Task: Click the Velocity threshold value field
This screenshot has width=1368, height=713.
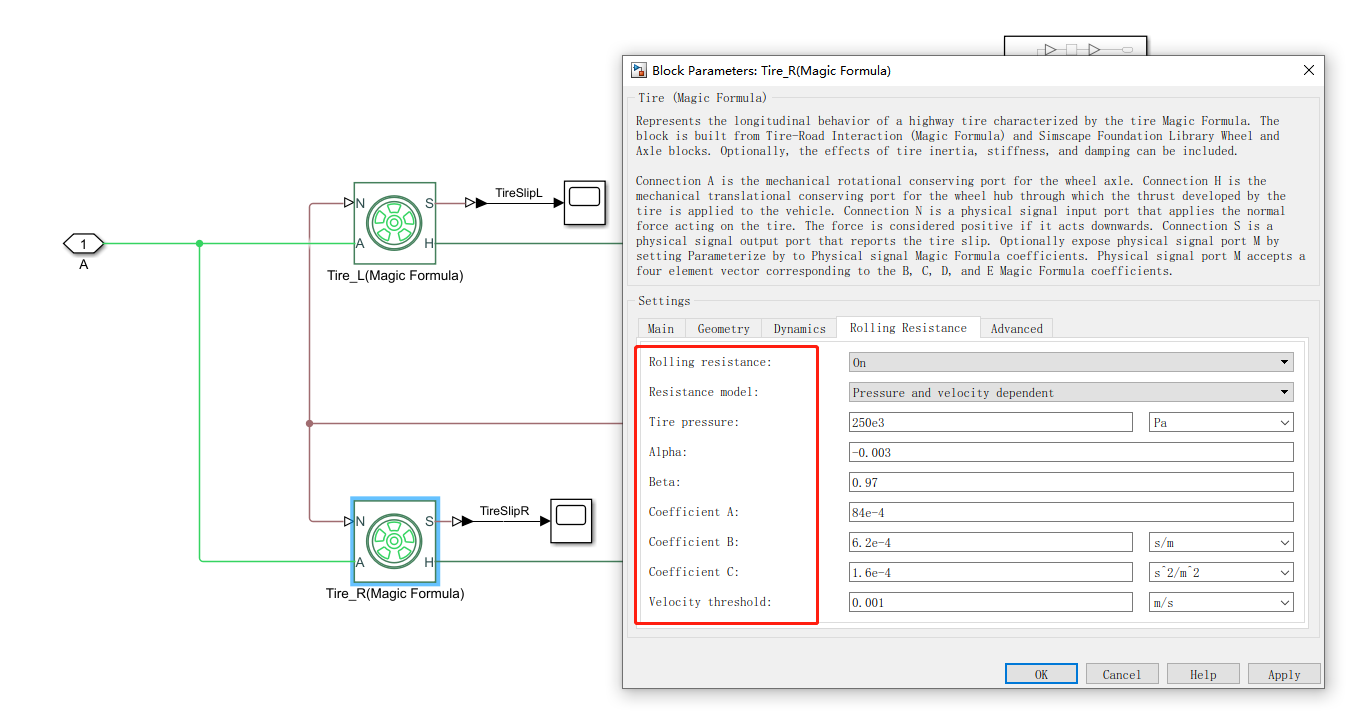Action: tap(990, 602)
